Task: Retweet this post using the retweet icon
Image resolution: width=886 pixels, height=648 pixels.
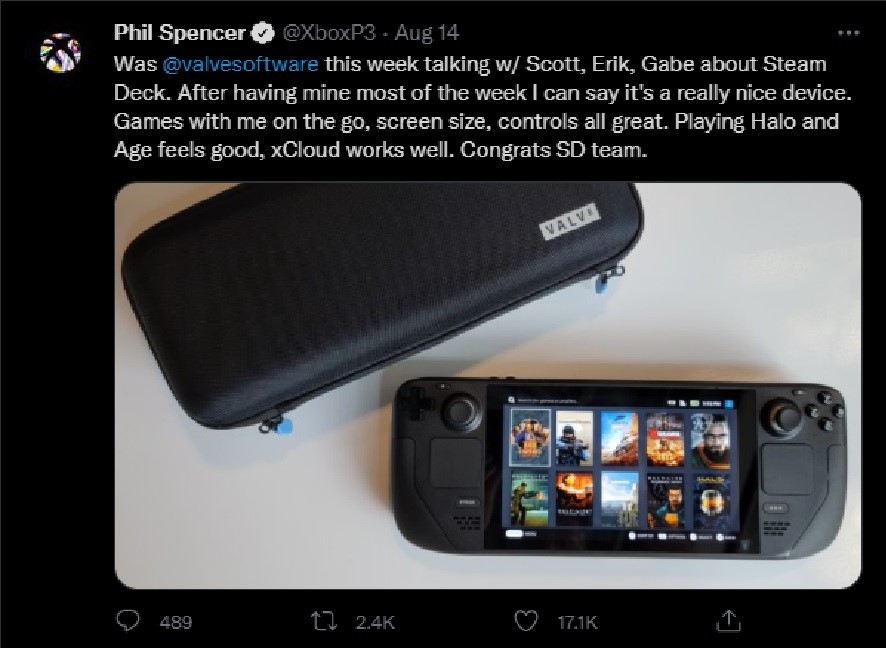Action: (325, 621)
